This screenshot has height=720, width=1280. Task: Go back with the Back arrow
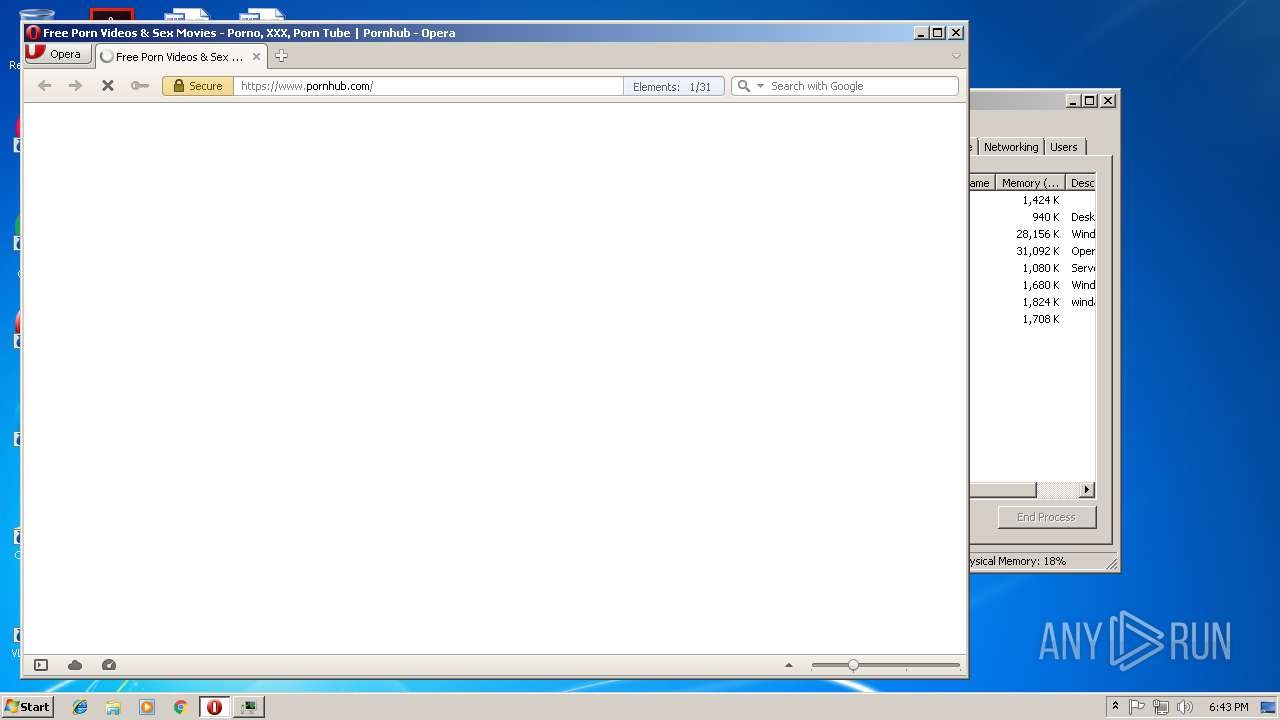(x=44, y=86)
